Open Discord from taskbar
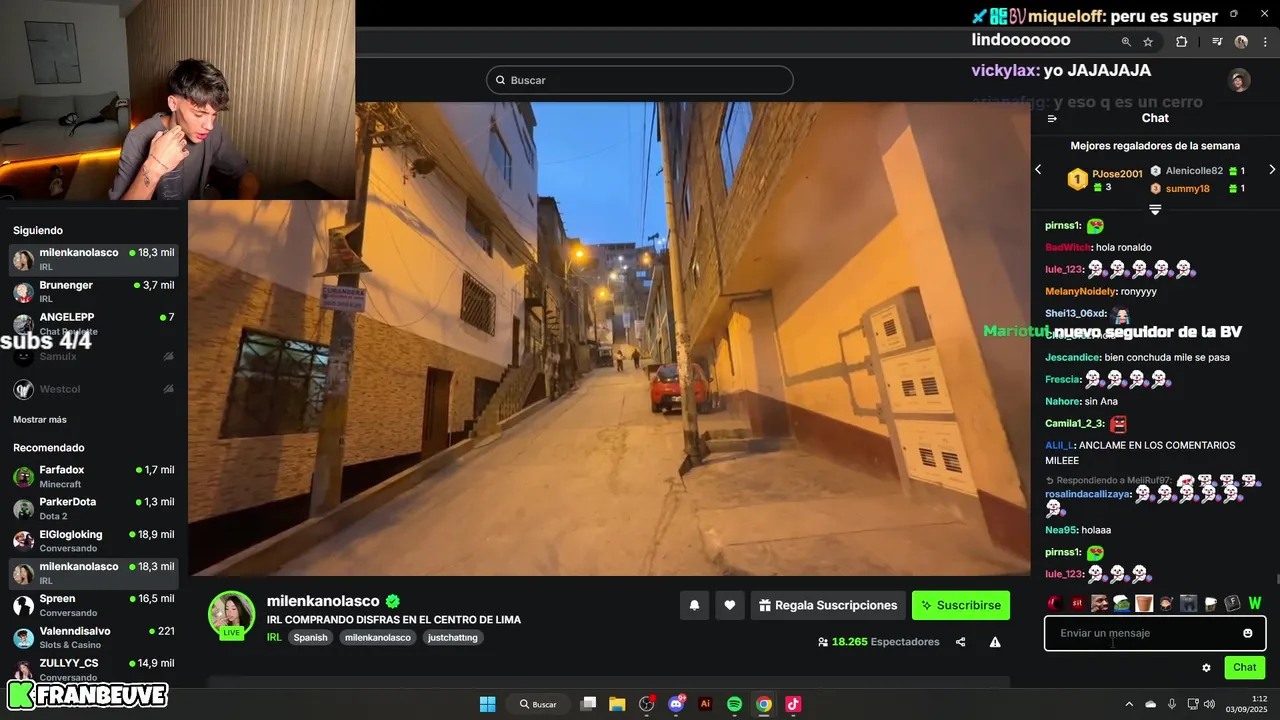 (x=677, y=704)
